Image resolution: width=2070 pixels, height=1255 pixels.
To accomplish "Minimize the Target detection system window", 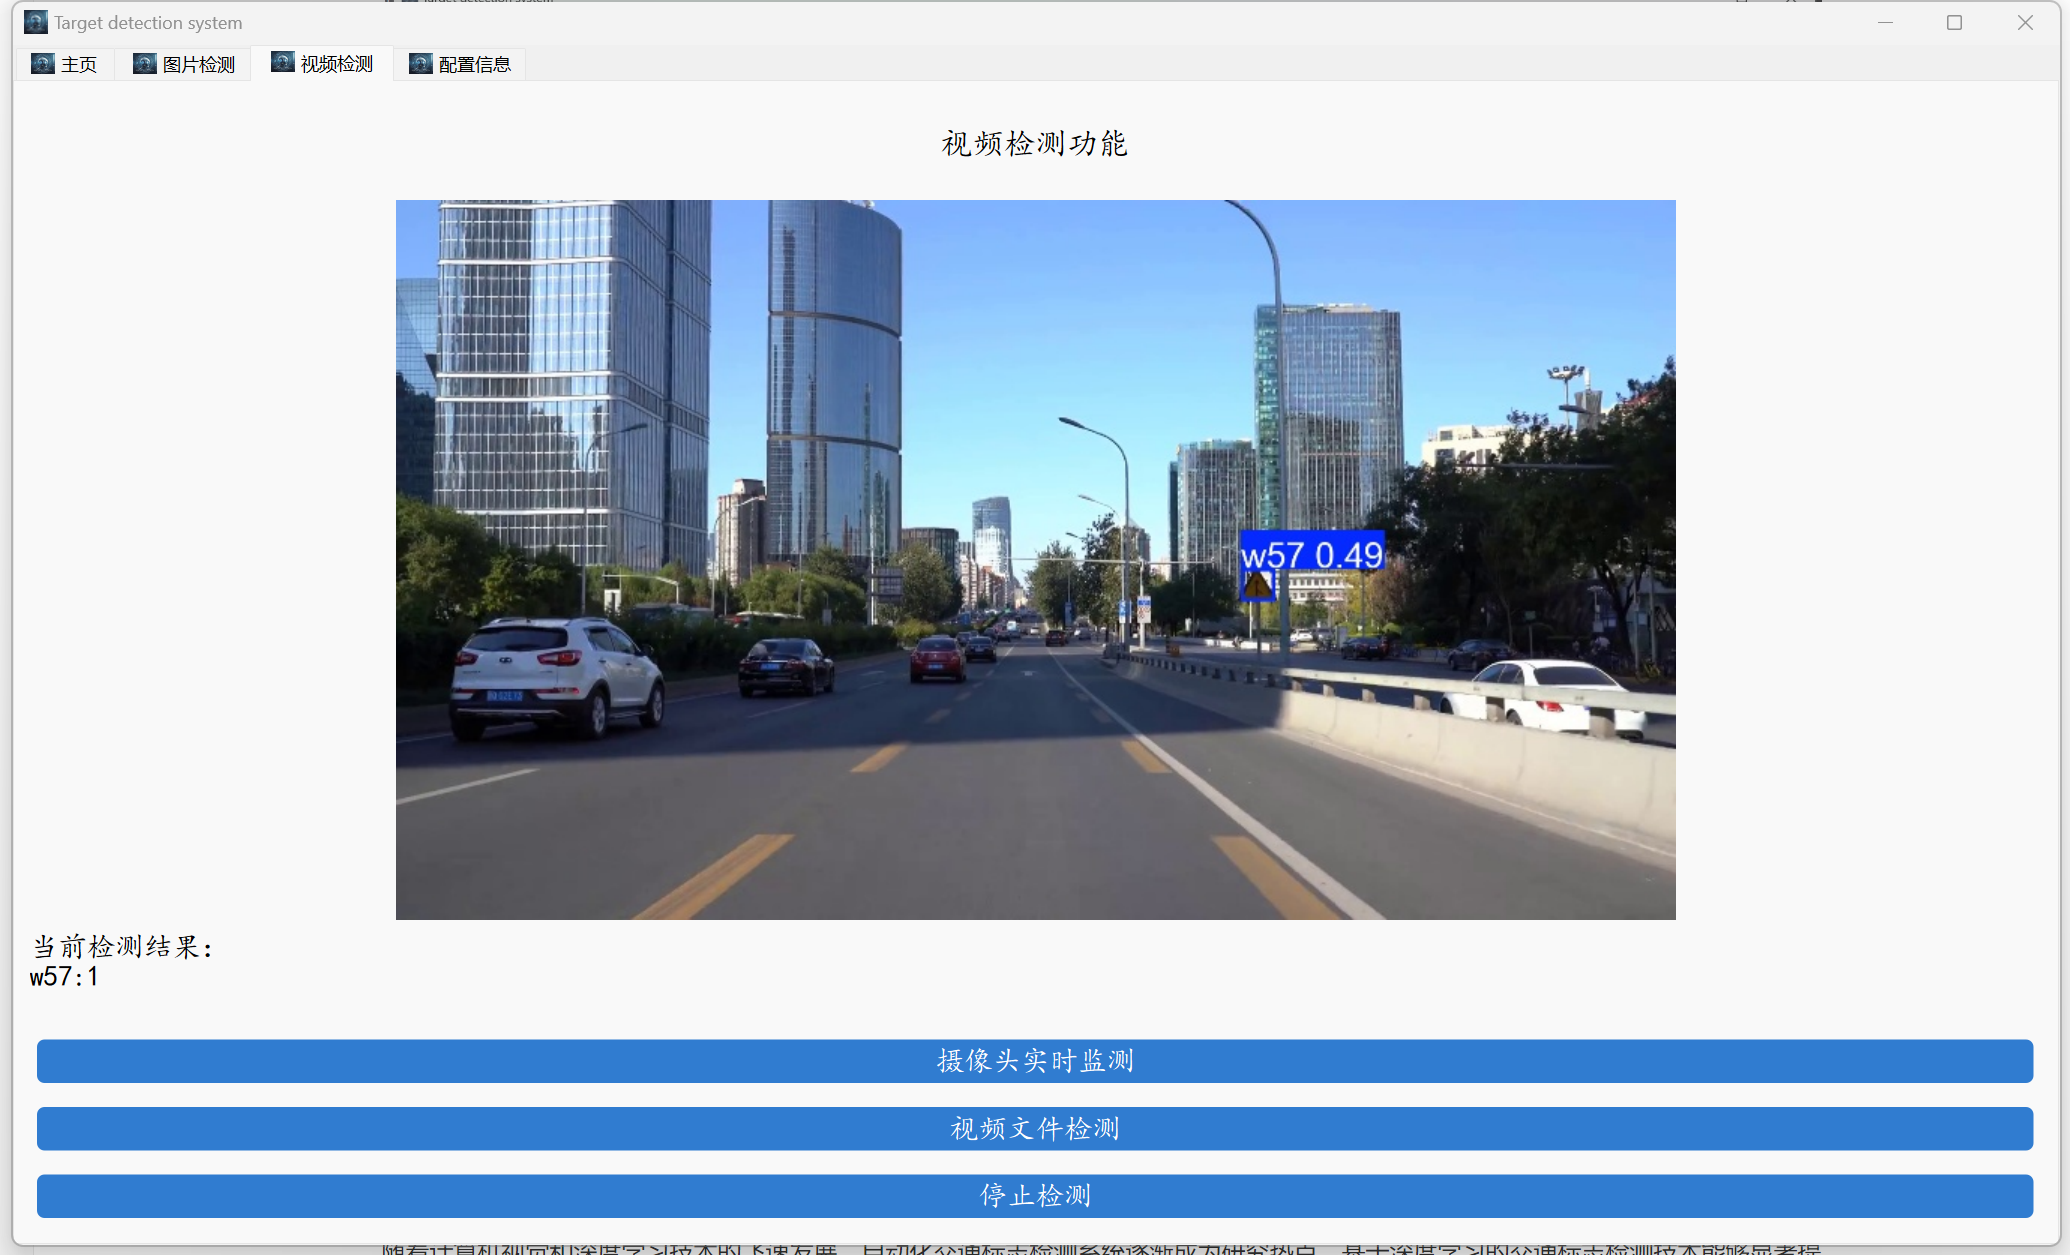I will tap(1885, 22).
